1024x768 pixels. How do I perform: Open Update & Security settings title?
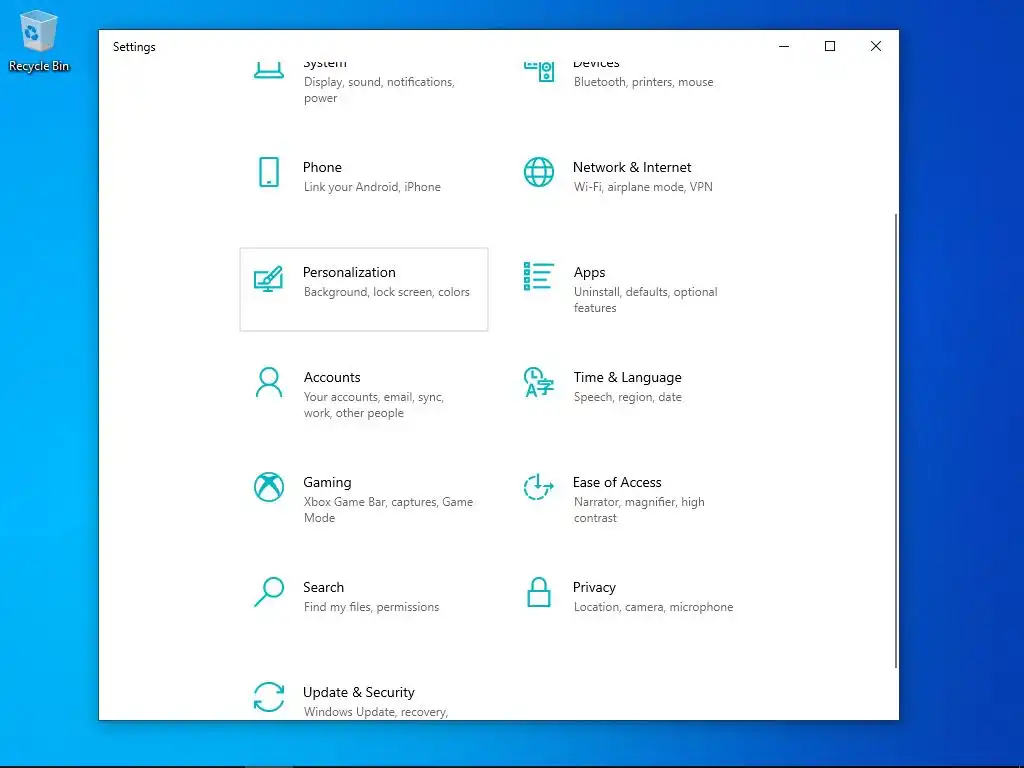pos(359,692)
